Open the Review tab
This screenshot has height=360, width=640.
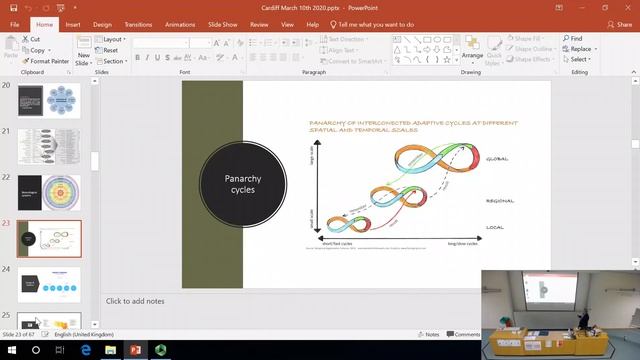tap(259, 24)
